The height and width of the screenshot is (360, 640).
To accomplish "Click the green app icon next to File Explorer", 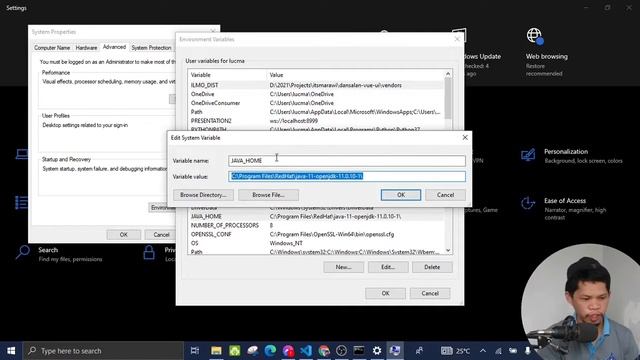I will coord(234,351).
